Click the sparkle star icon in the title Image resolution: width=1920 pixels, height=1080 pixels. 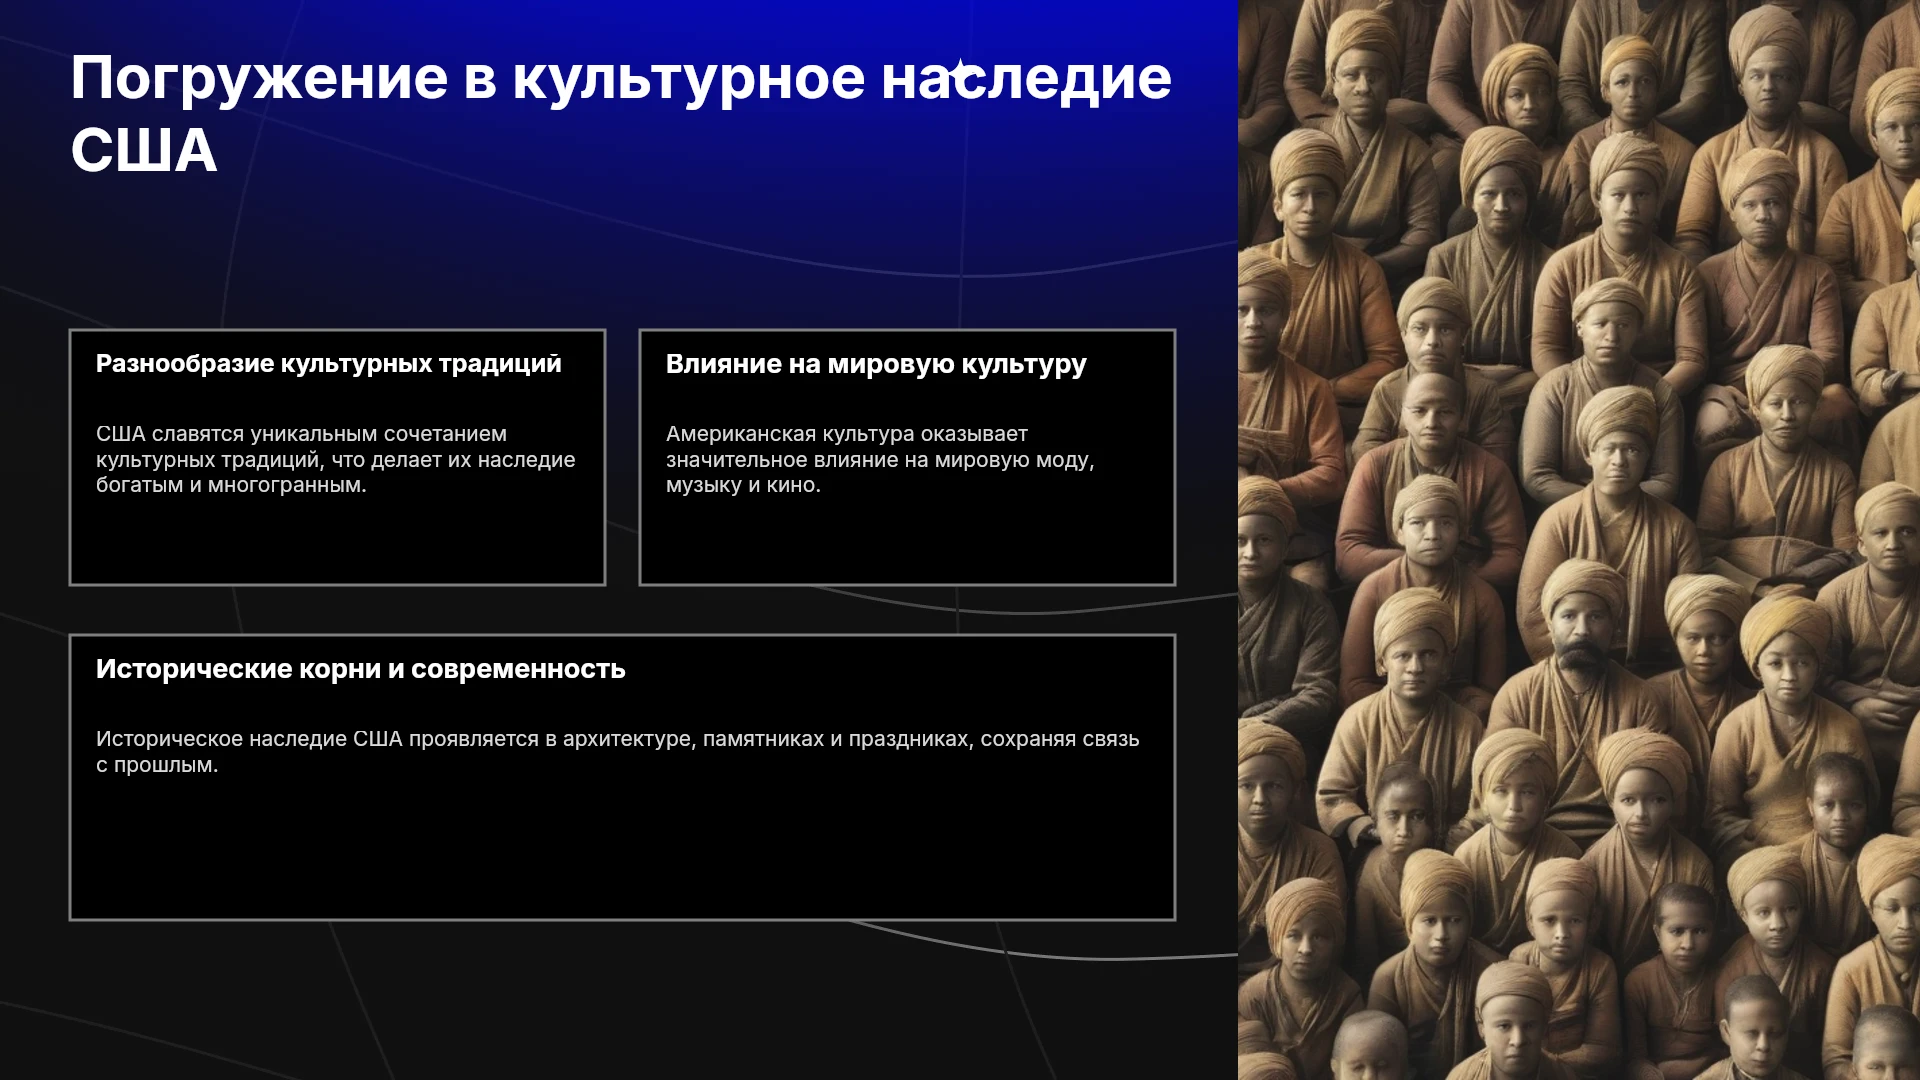click(x=960, y=73)
